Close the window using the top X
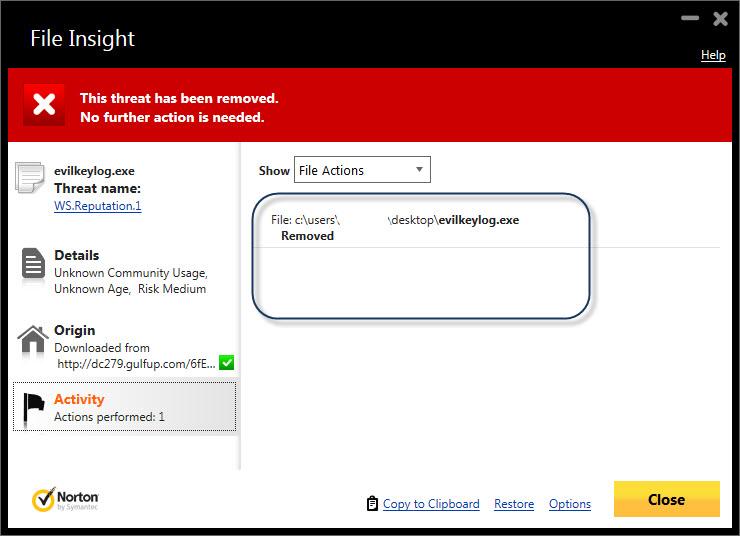Screen dimensions: 740x536 tap(721, 19)
